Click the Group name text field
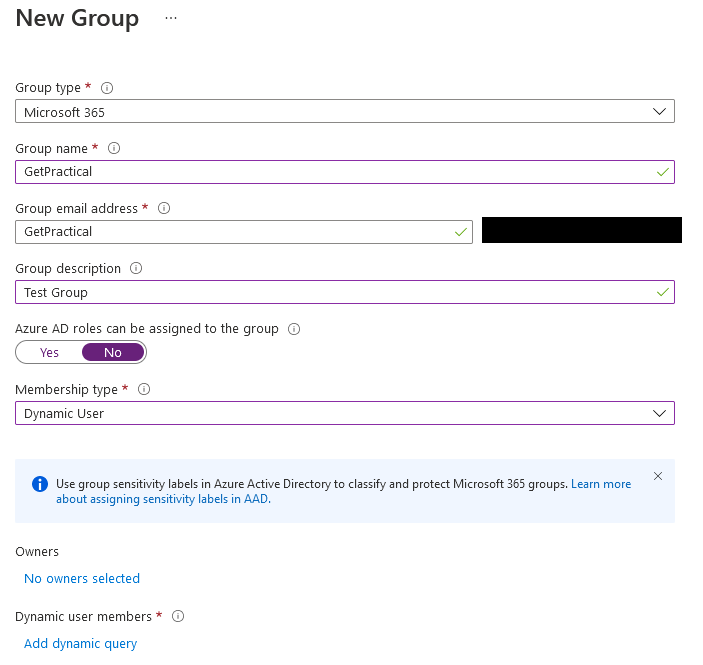The image size is (703, 665). 335,172
